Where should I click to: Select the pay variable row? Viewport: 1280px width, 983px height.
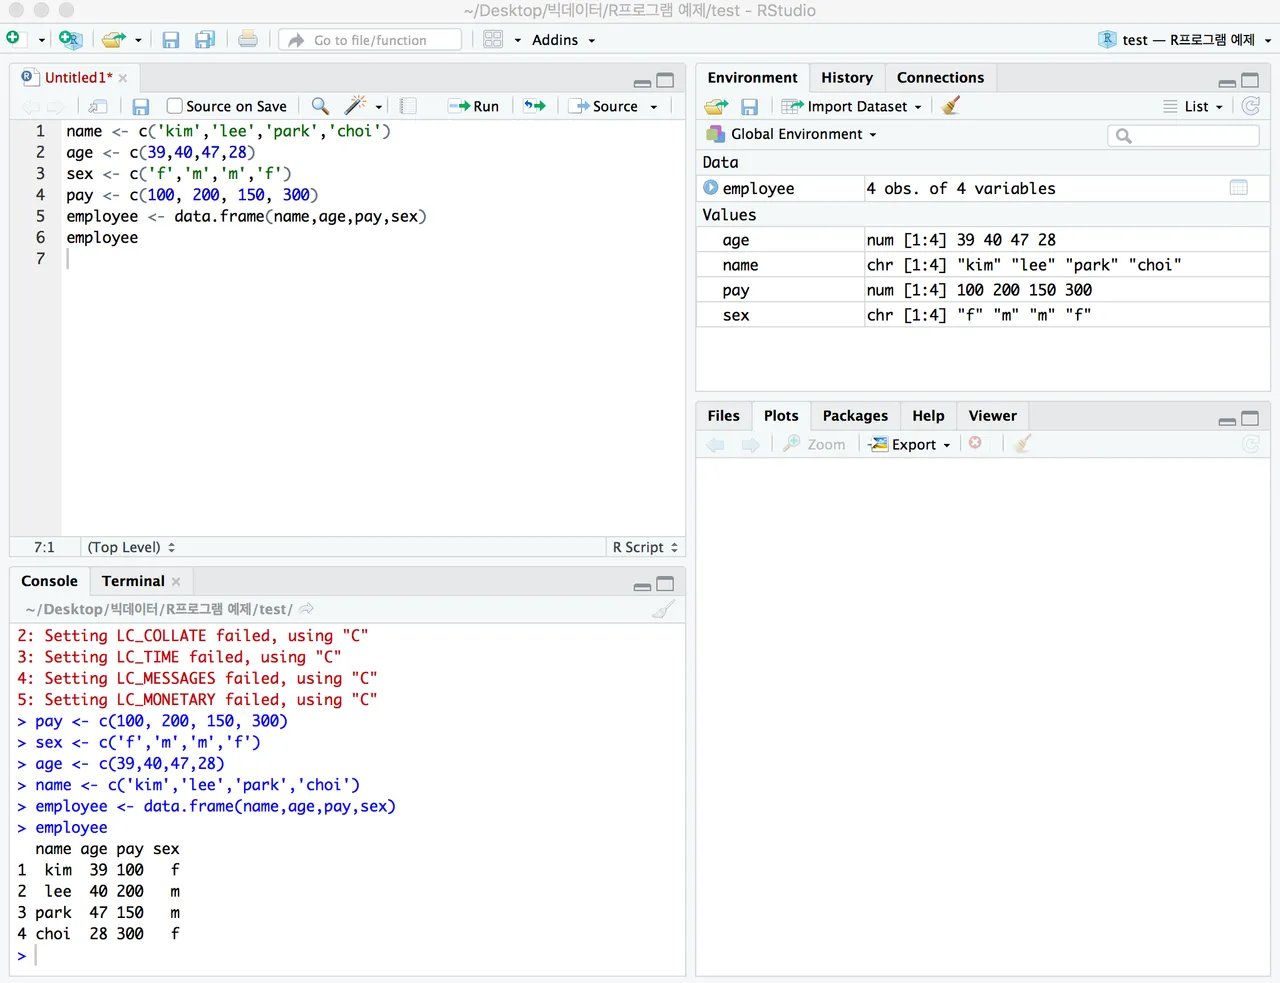(983, 290)
